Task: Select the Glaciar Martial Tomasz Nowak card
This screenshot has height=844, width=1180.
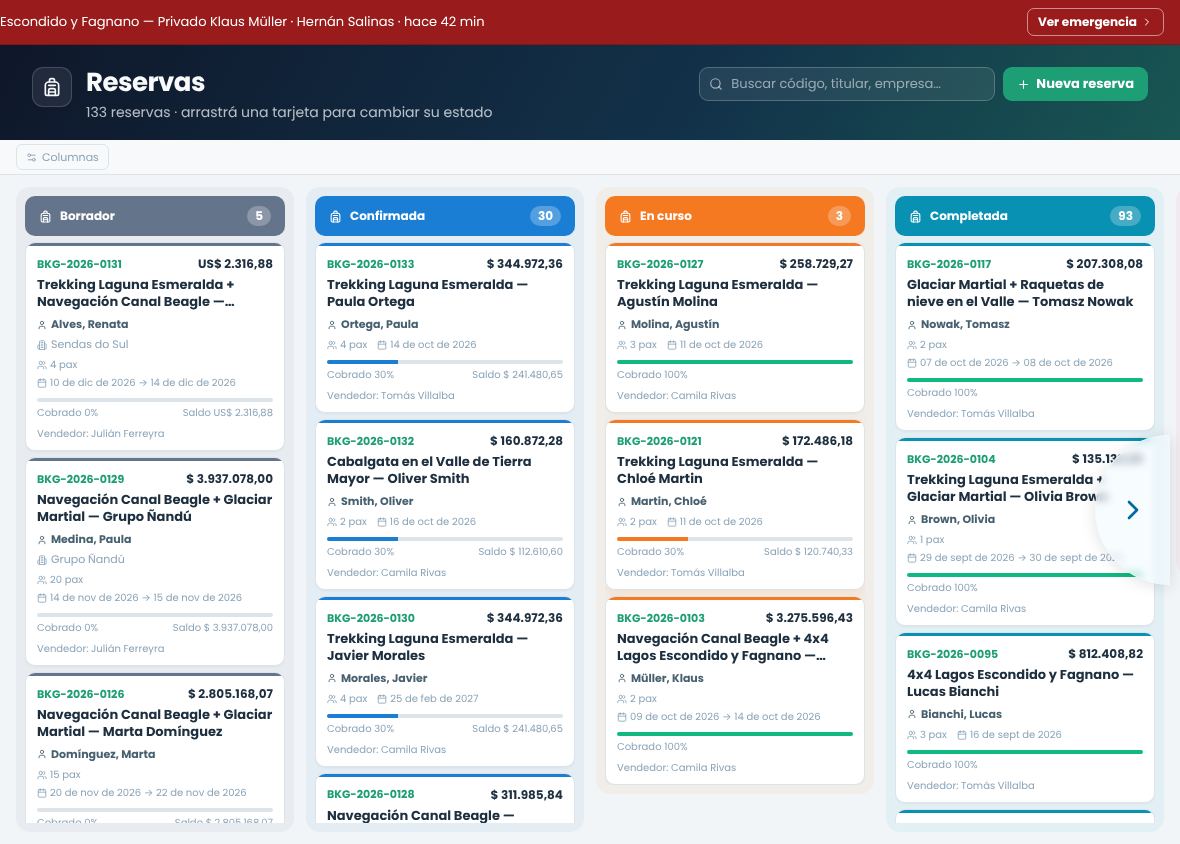Action: coord(1025,336)
